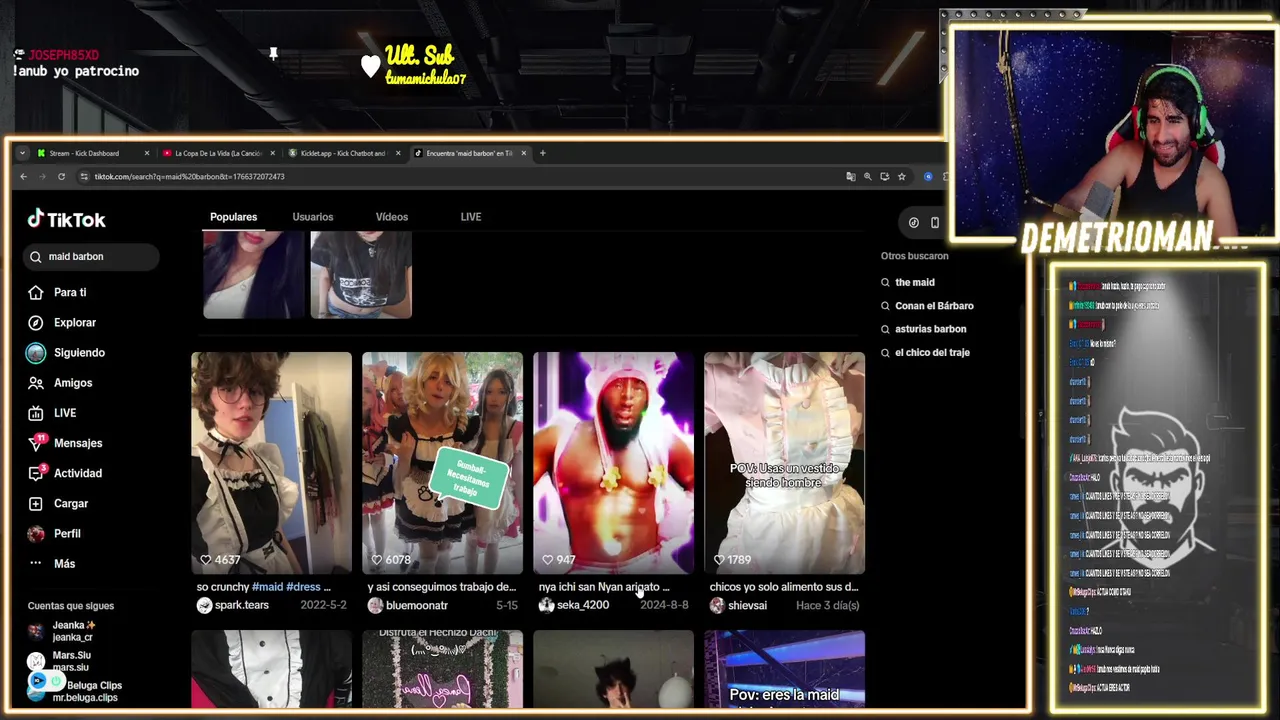Click magnifier icon in TikTok search box
The width and height of the screenshot is (1280, 720).
coord(37,256)
